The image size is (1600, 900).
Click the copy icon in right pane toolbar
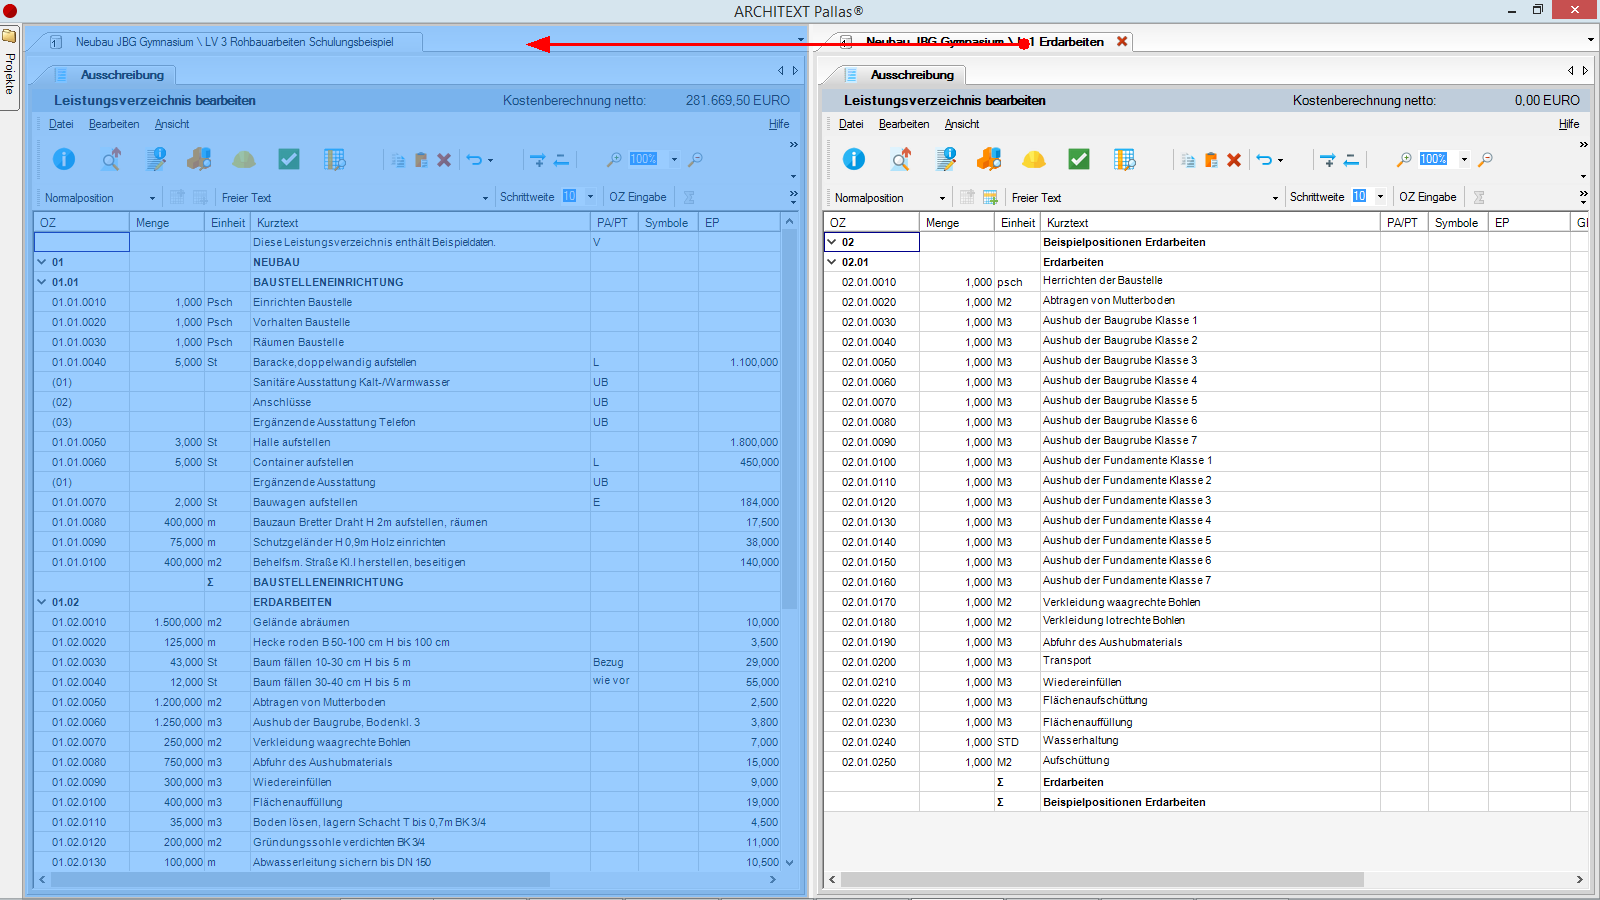(1188, 160)
